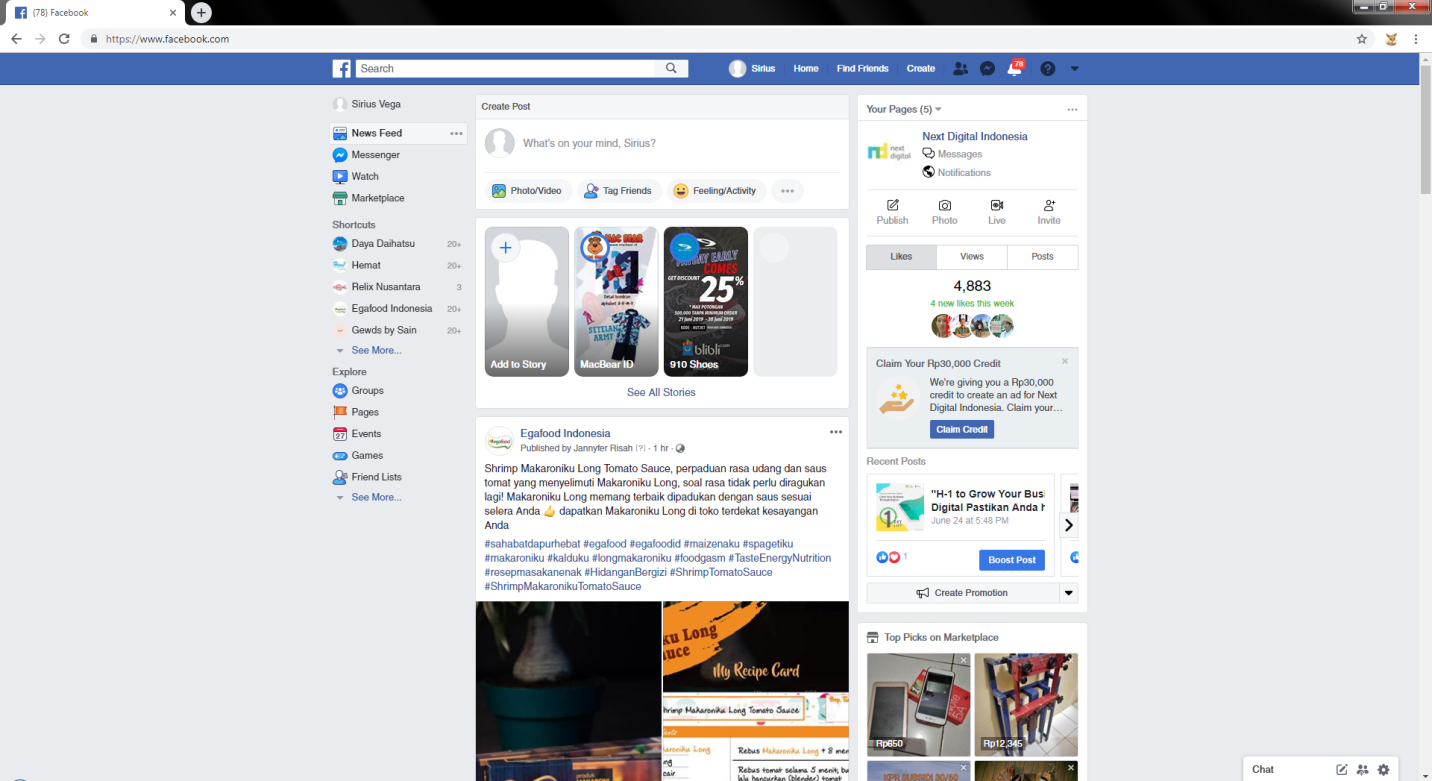Open the Messenger icon in header
The width and height of the screenshot is (1432, 781).
coord(987,69)
